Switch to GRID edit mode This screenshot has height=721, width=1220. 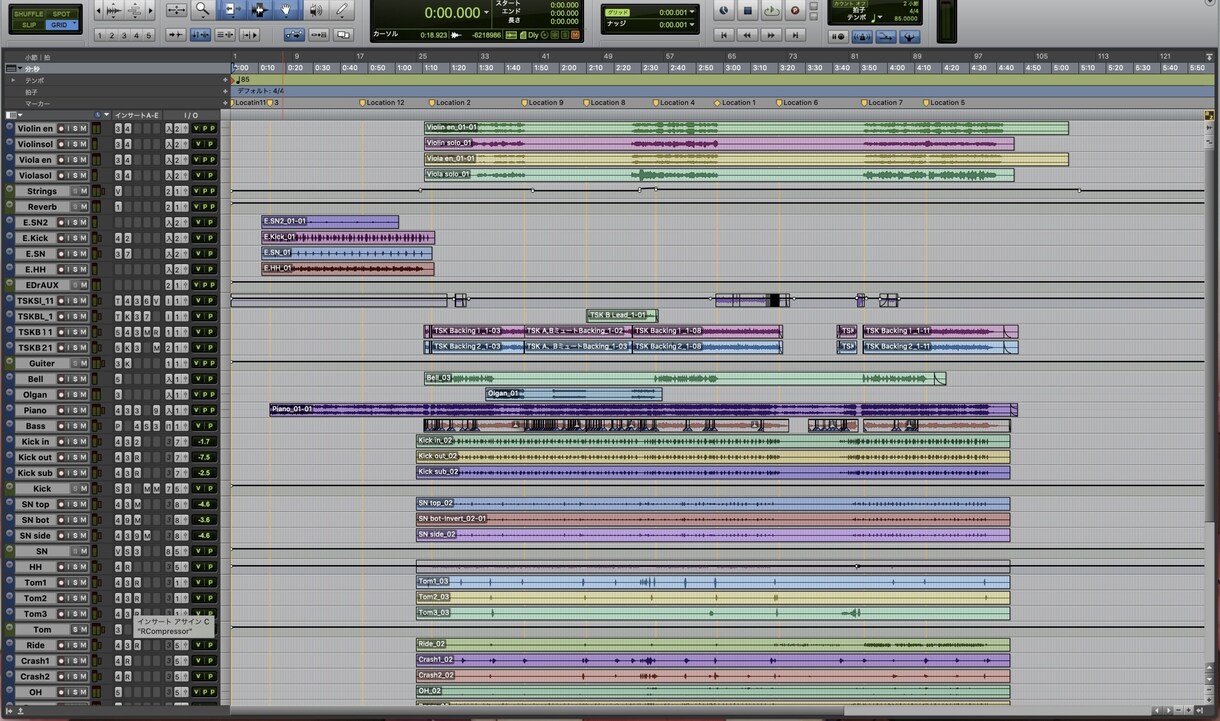click(62, 24)
